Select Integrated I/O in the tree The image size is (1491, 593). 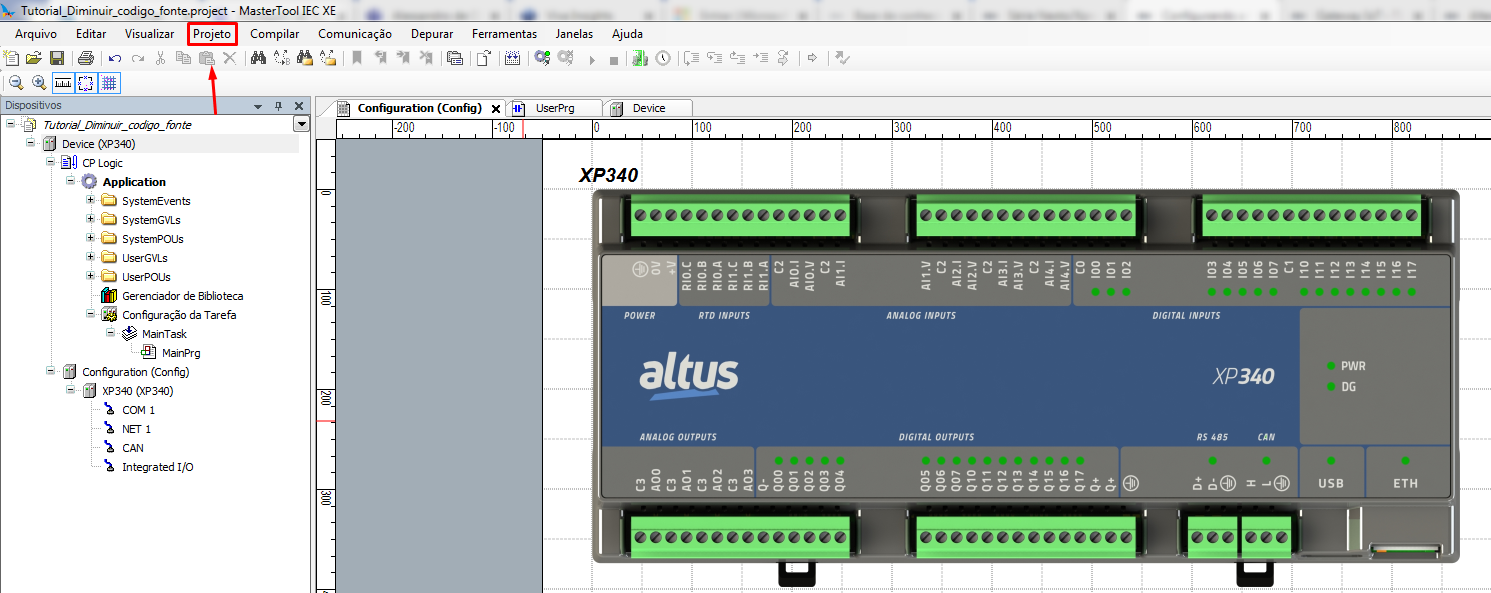coord(158,467)
